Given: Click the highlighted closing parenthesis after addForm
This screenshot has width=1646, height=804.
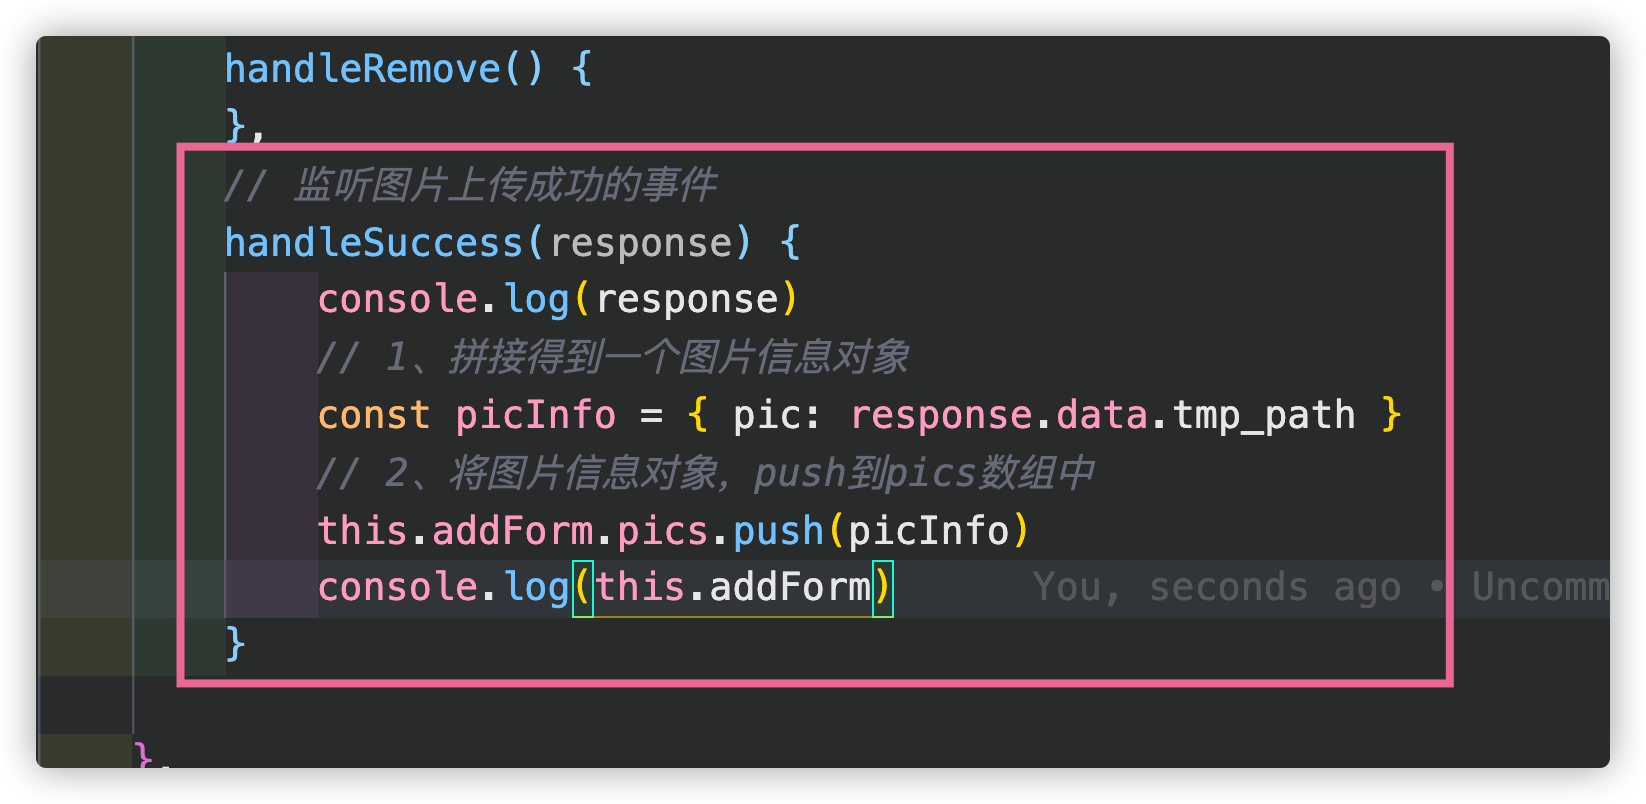Looking at the screenshot, I should pos(883,588).
